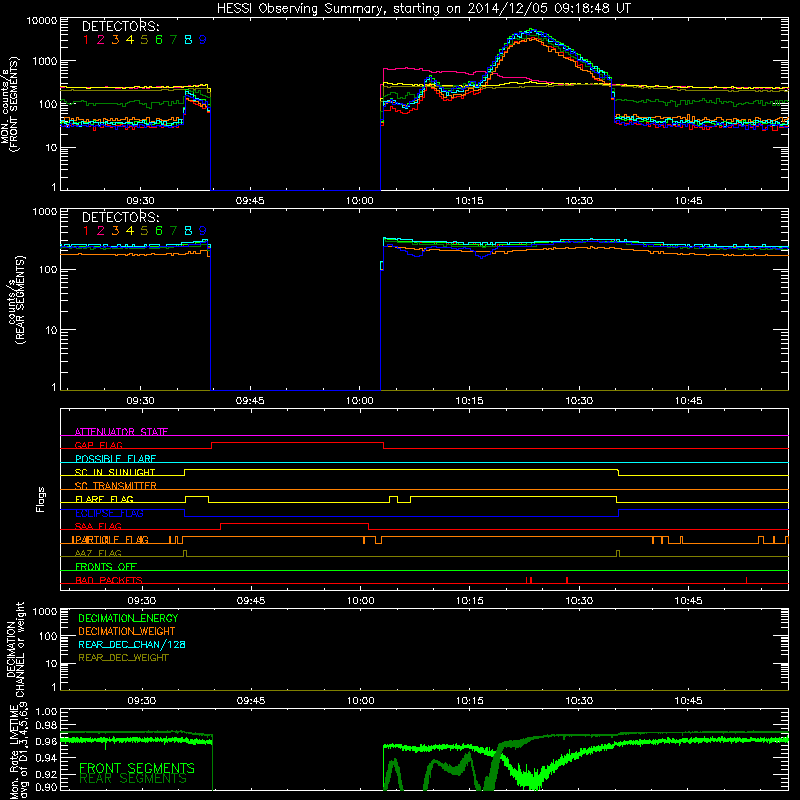Click the DECIMATION_ENERGY legend entry
Image resolution: width=800 pixels, height=800 pixels.
click(x=128, y=618)
